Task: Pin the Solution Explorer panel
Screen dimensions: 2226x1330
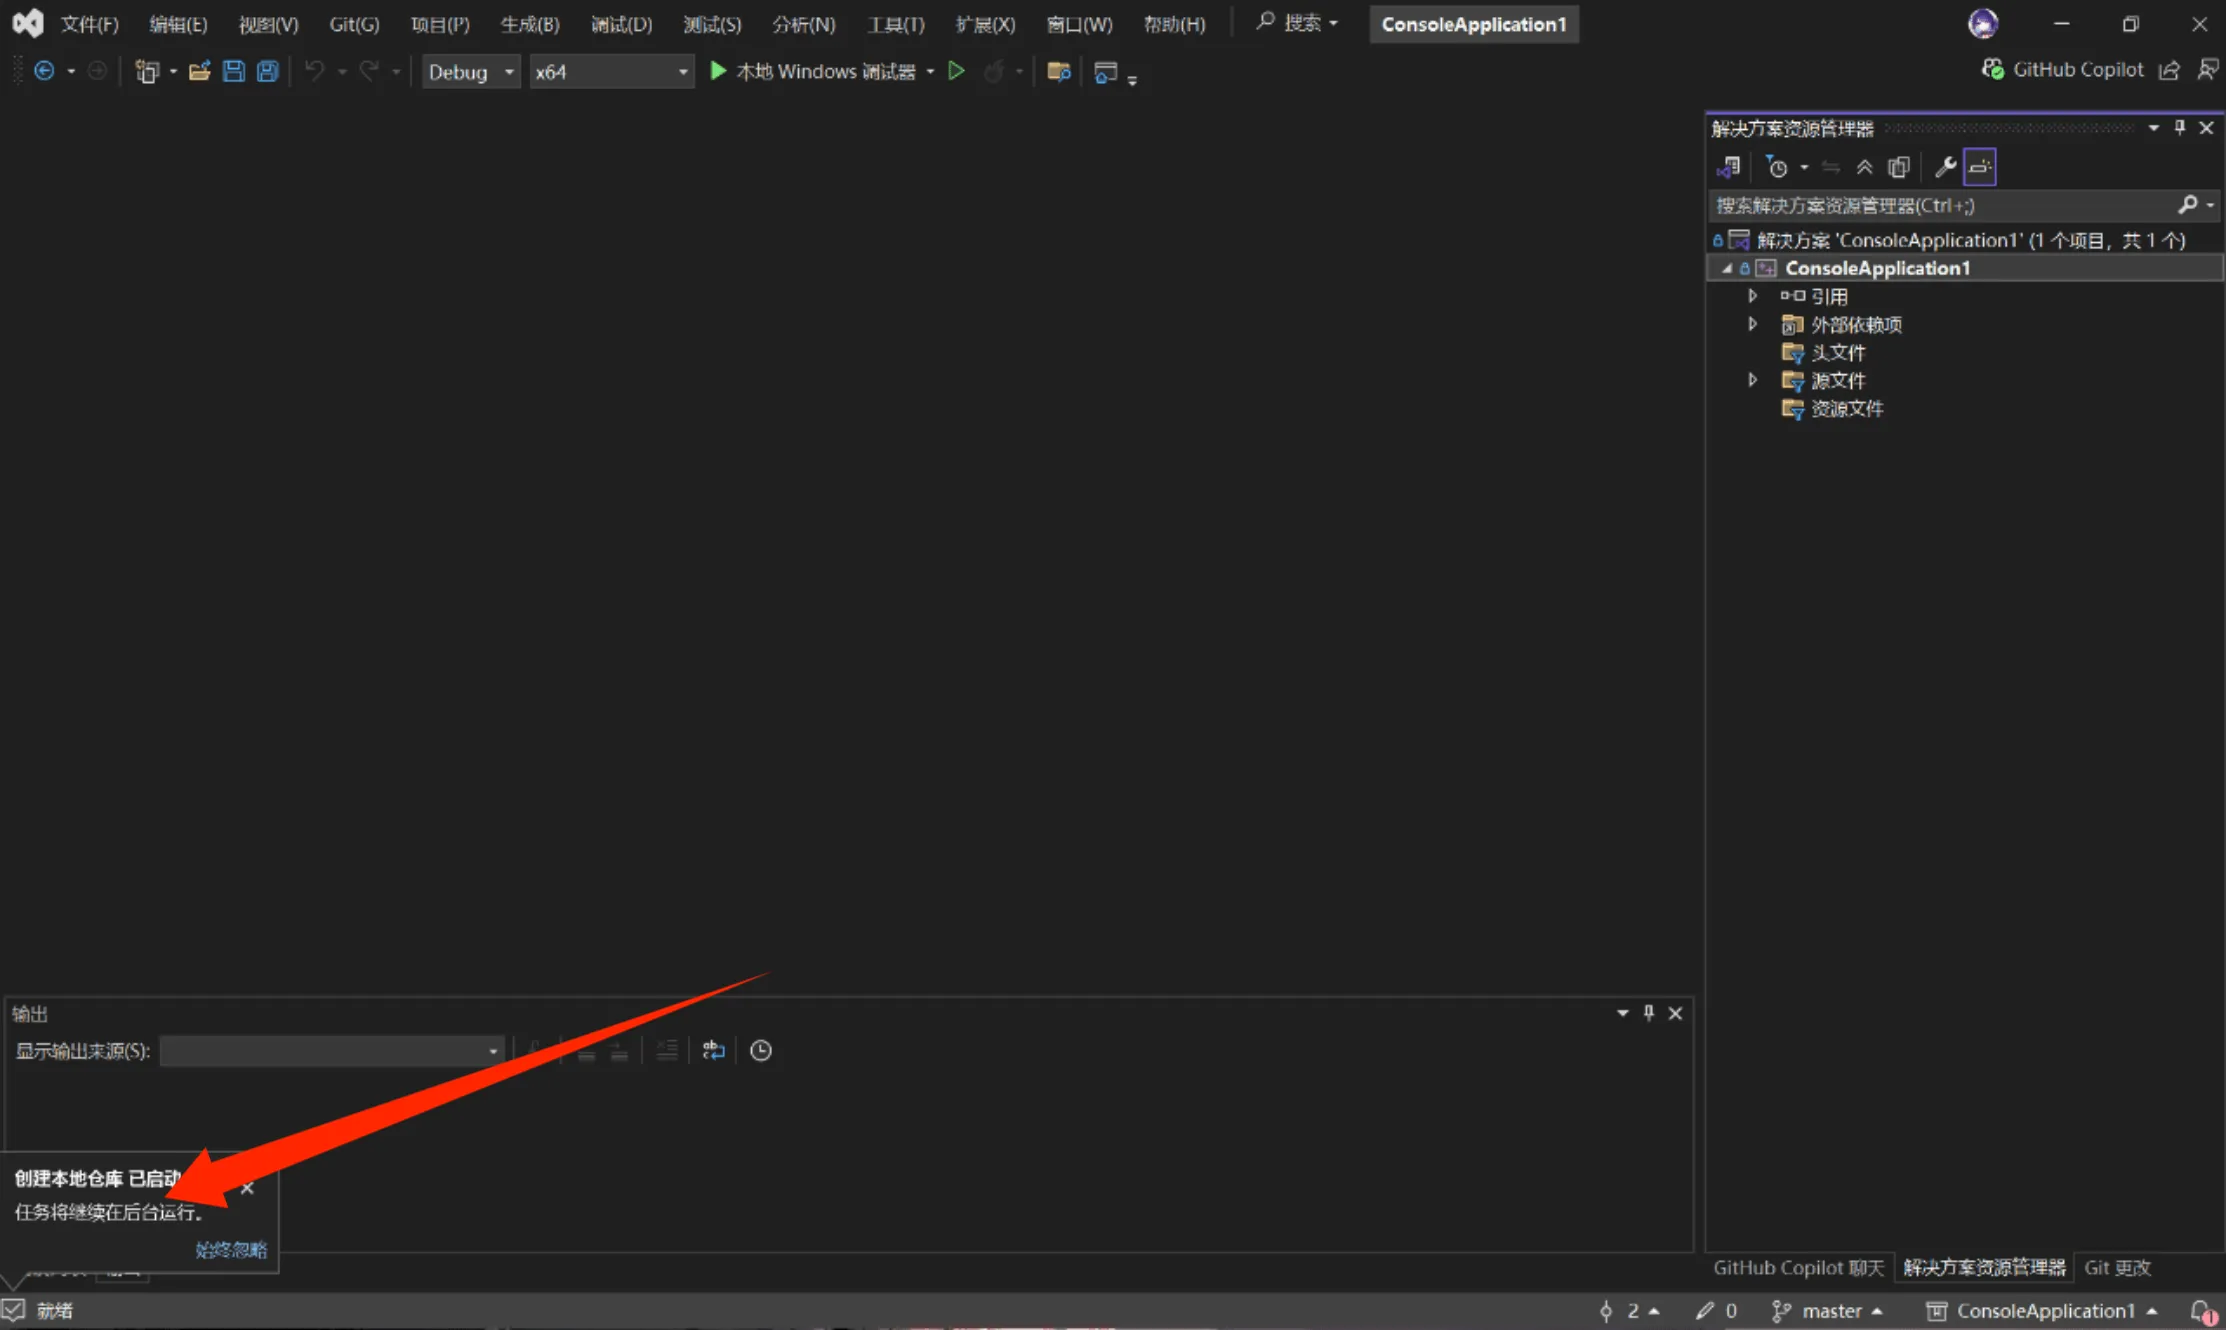Action: tap(2180, 128)
